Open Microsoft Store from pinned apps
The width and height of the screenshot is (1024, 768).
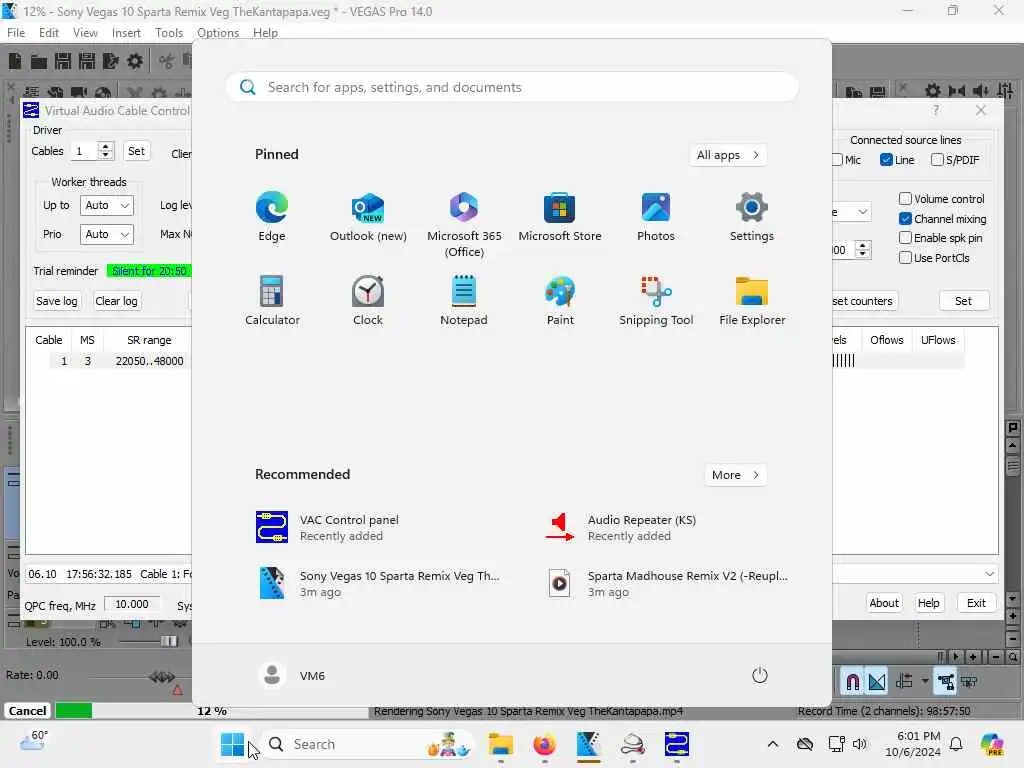coord(560,217)
